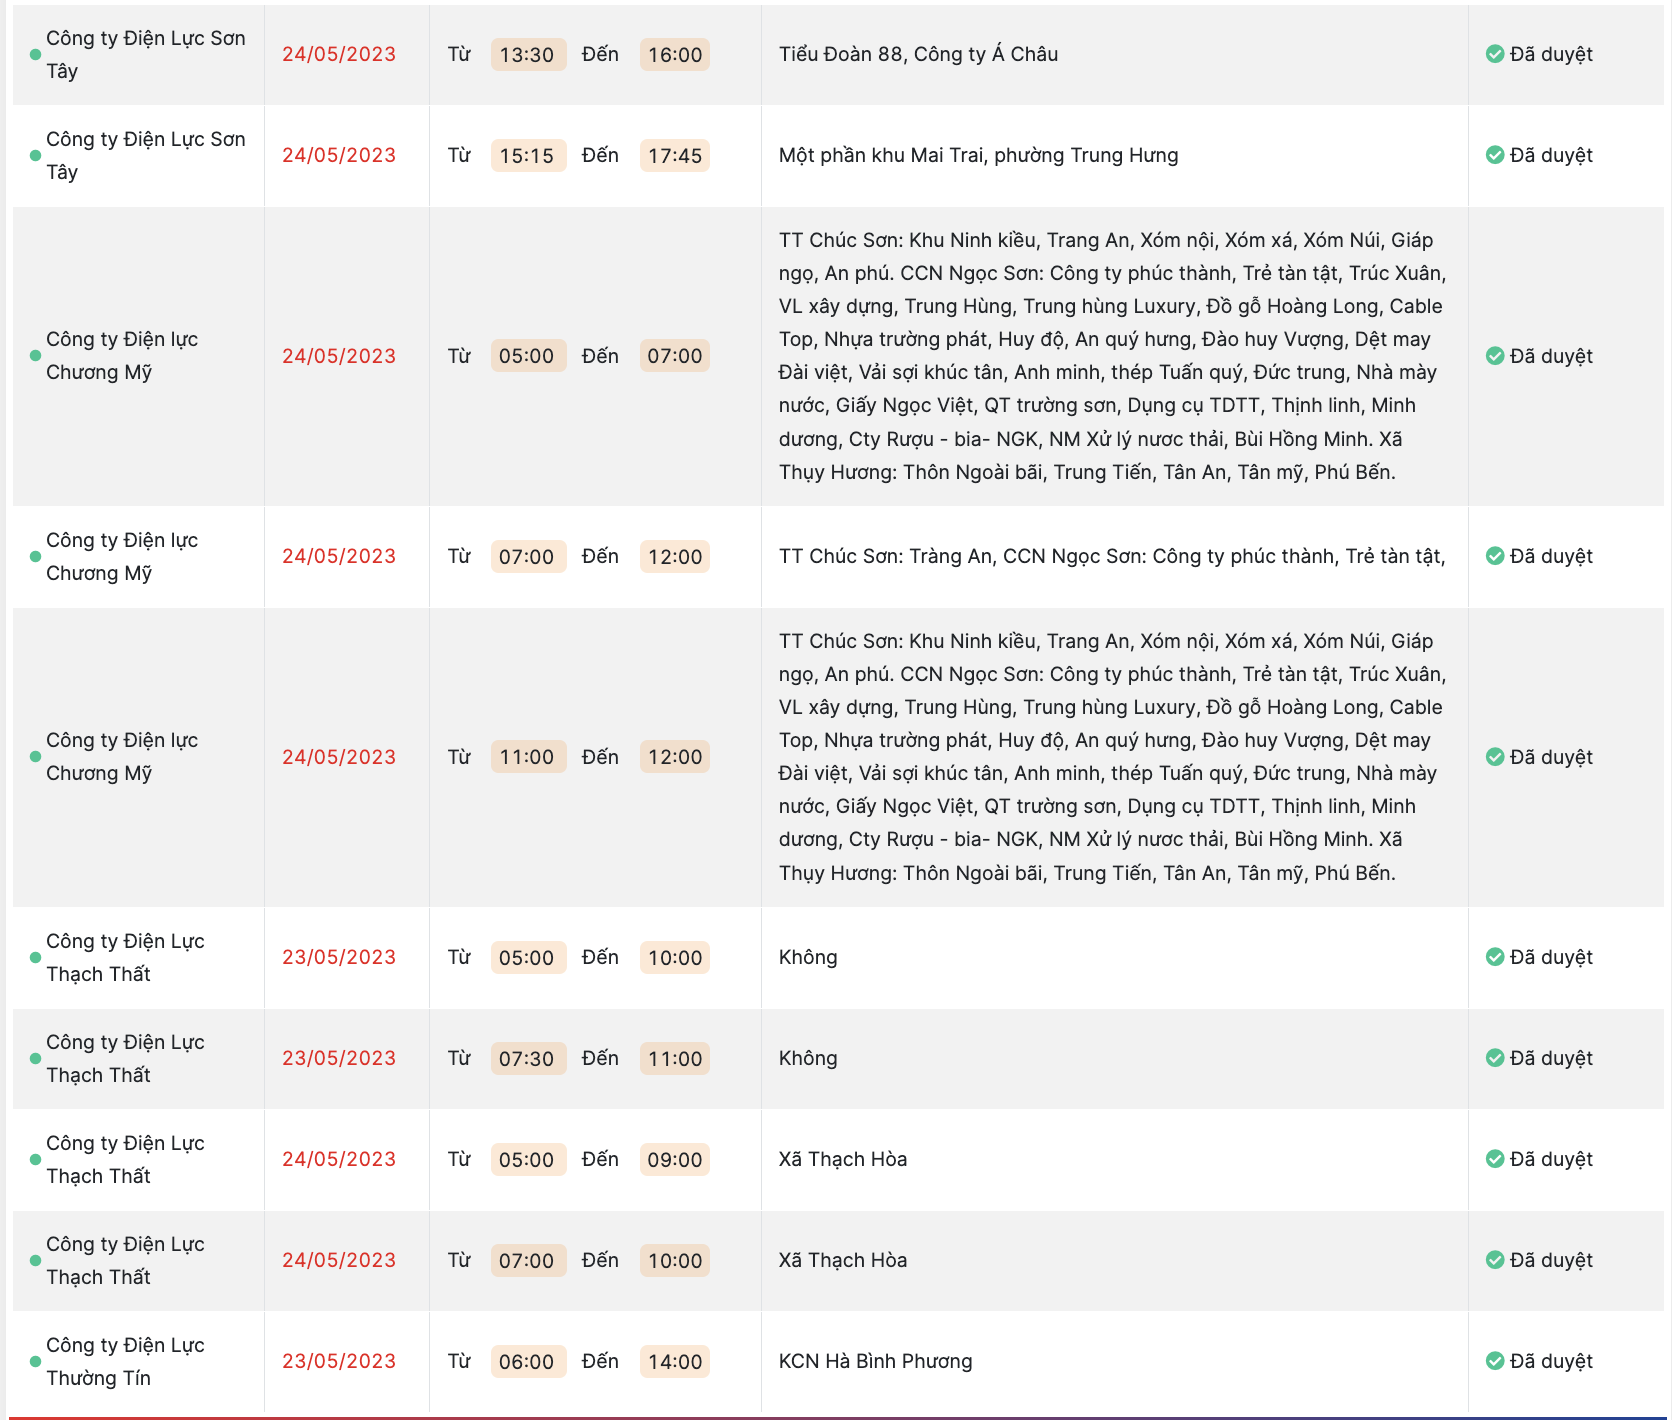1672x1420 pixels.
Task: Click the date 23/05/2023 in the Thường Tín row
Action: 339,1361
